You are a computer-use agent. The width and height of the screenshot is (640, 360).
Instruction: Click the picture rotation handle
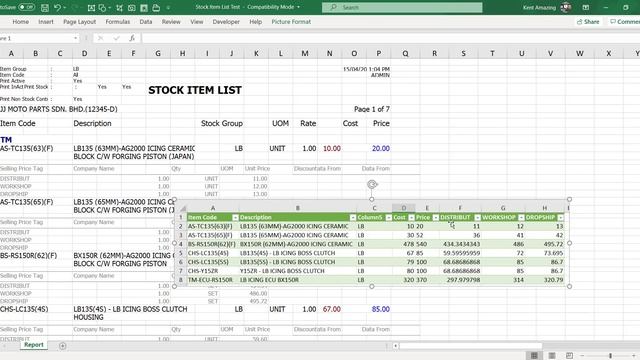[372, 184]
